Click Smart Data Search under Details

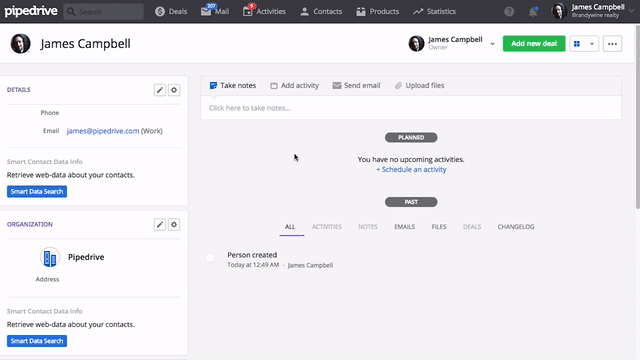pos(37,191)
